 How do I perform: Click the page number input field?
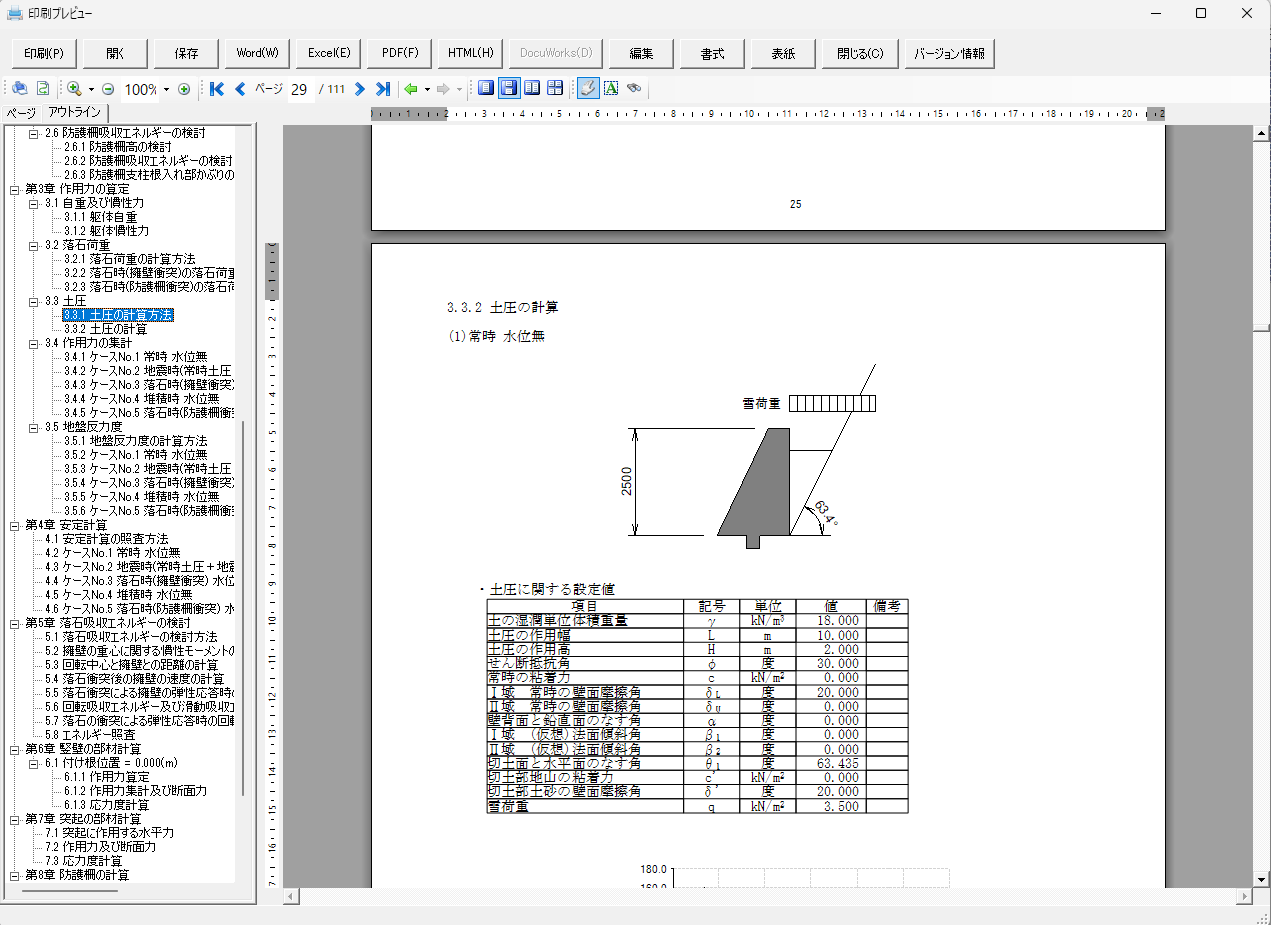[299, 89]
